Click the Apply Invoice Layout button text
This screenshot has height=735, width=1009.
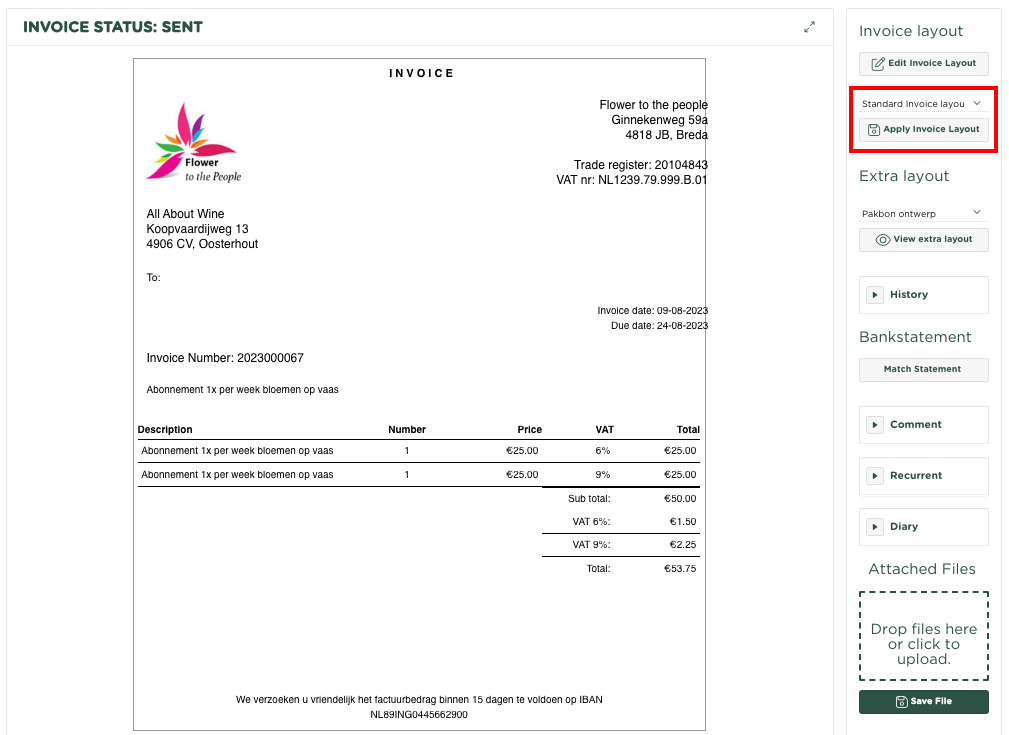[931, 129]
